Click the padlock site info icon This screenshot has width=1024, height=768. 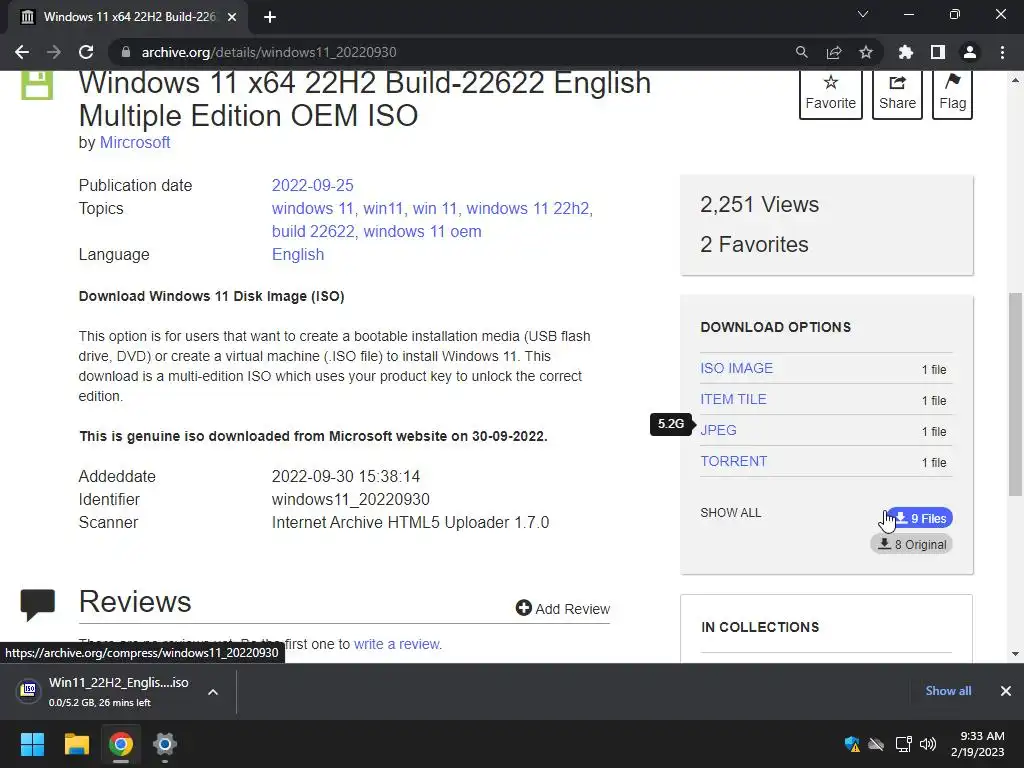pyautogui.click(x=126, y=52)
